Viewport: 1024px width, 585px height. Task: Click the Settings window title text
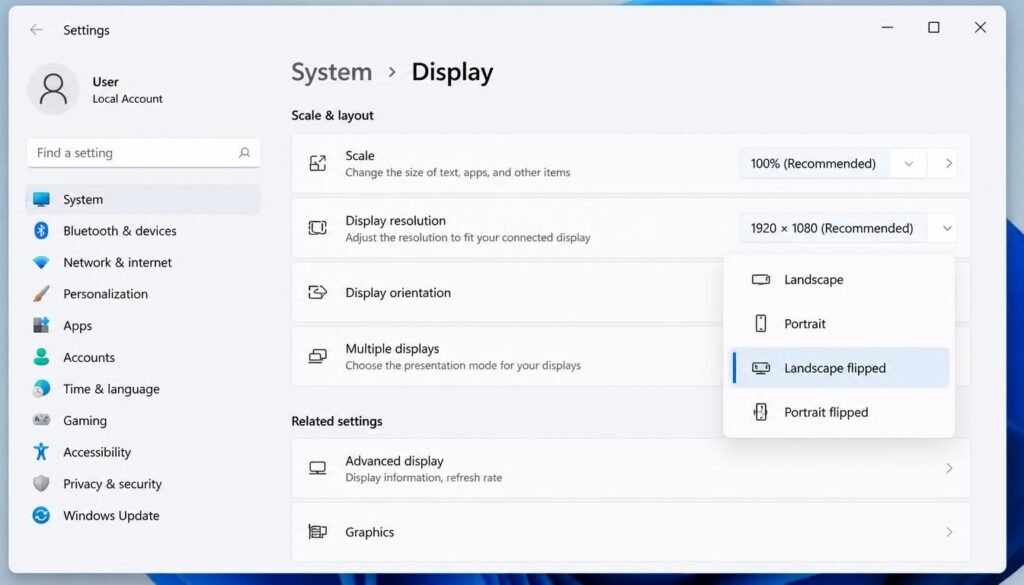tap(86, 30)
